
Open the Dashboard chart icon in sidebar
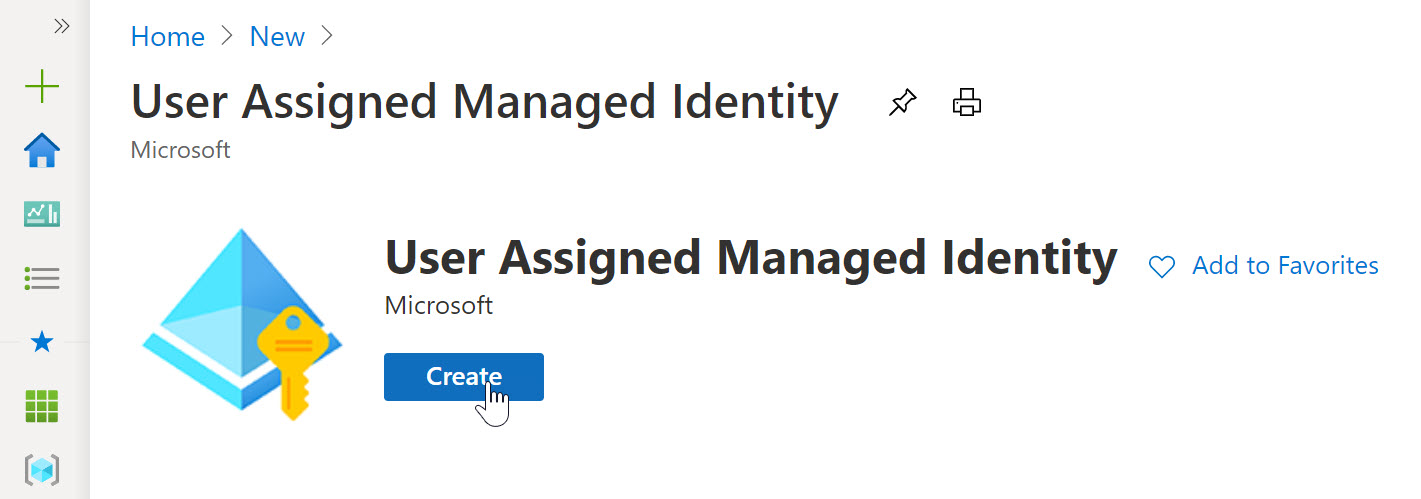[x=42, y=214]
